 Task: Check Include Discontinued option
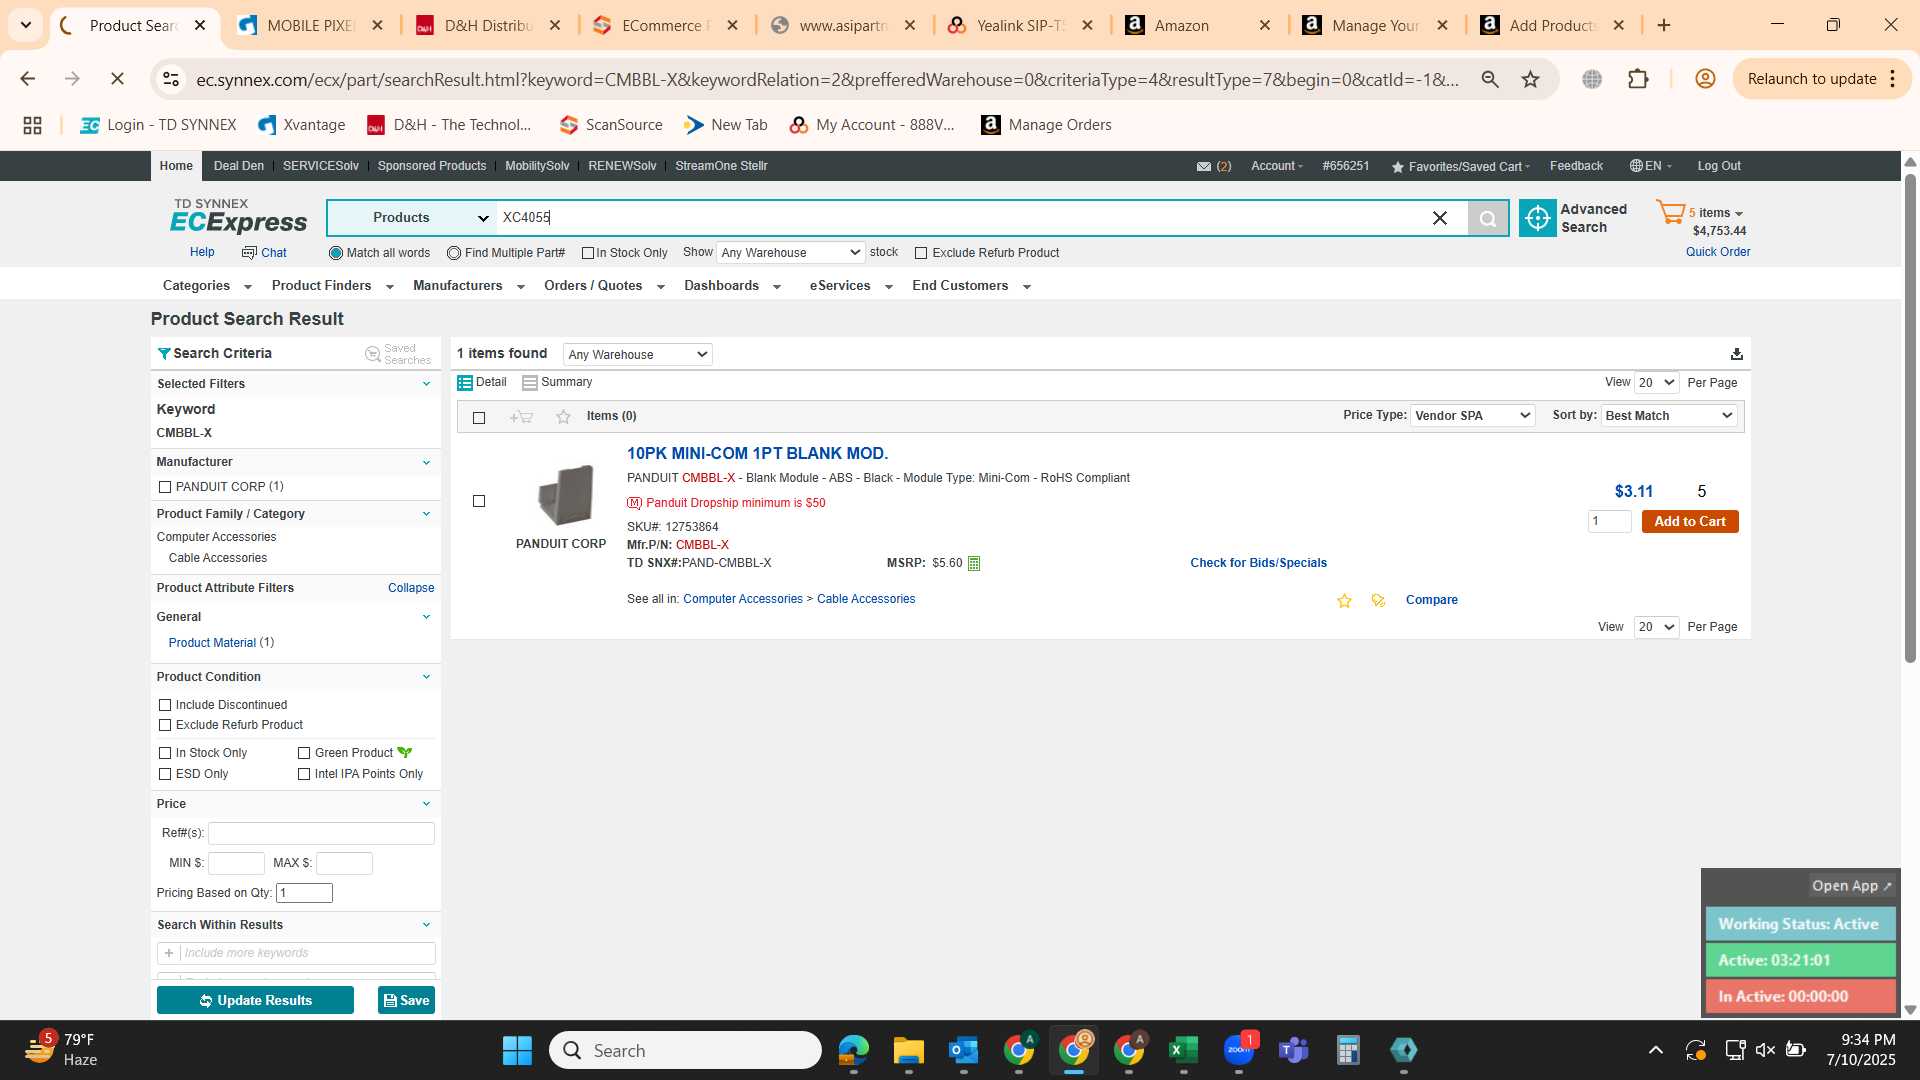tap(165, 705)
